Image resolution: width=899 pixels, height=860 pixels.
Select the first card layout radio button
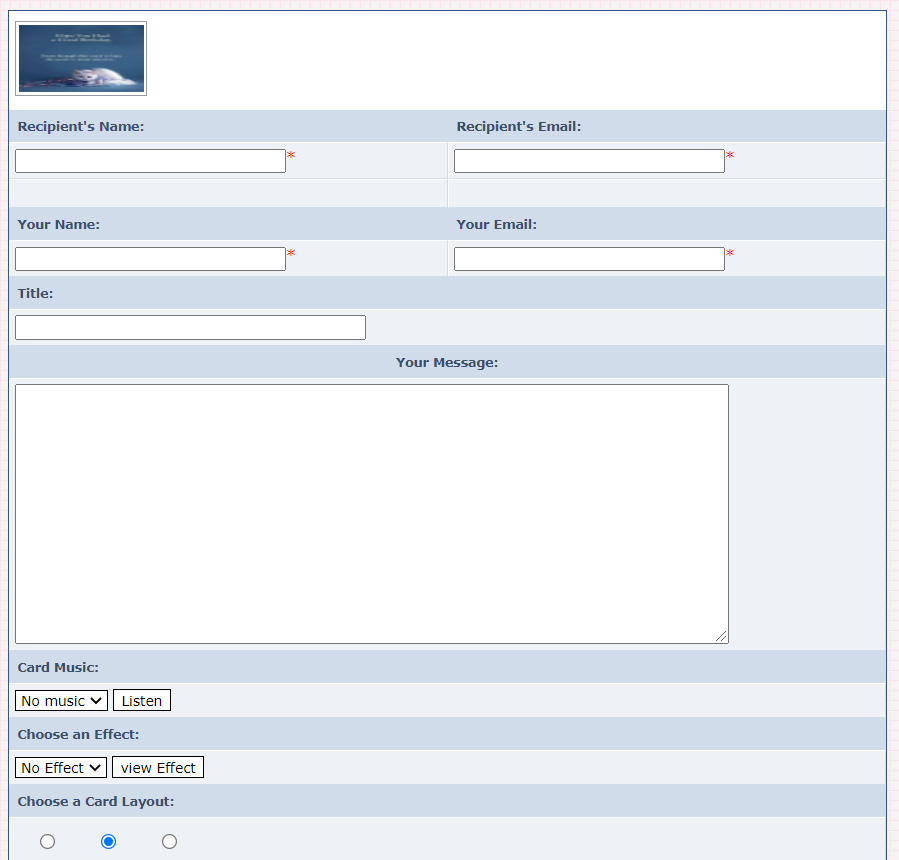click(48, 841)
